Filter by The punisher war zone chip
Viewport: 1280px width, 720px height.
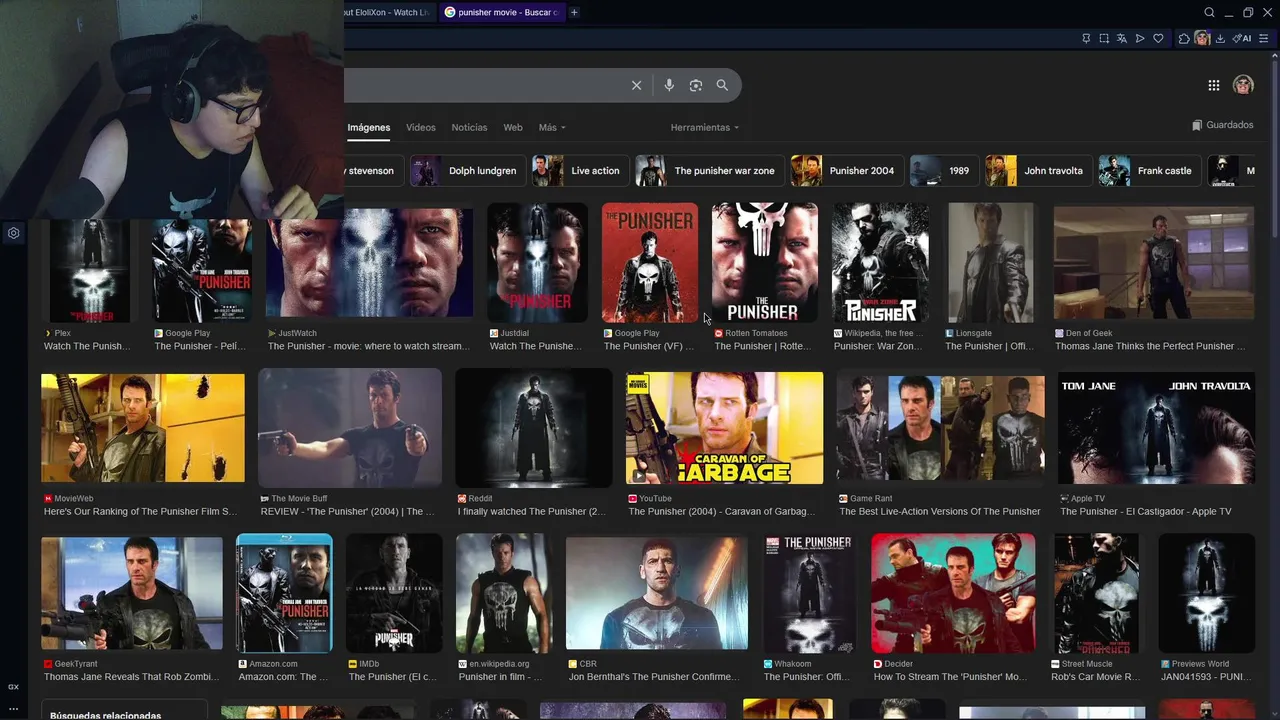click(x=709, y=171)
